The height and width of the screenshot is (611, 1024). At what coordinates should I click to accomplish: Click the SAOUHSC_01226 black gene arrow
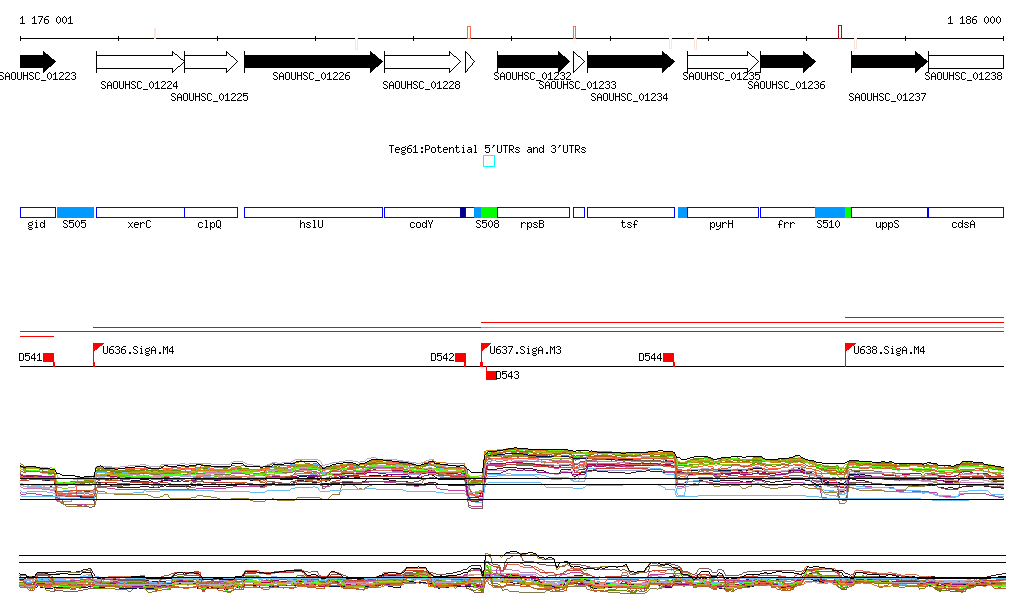tap(312, 62)
